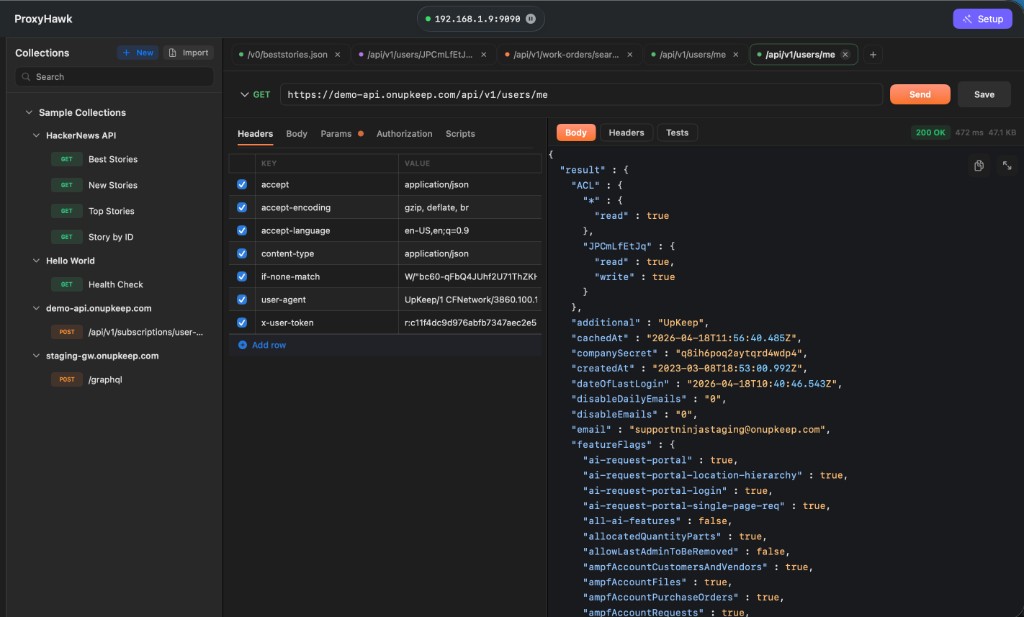Open the Health Check request
This screenshot has width=1024, height=617.
click(x=116, y=285)
